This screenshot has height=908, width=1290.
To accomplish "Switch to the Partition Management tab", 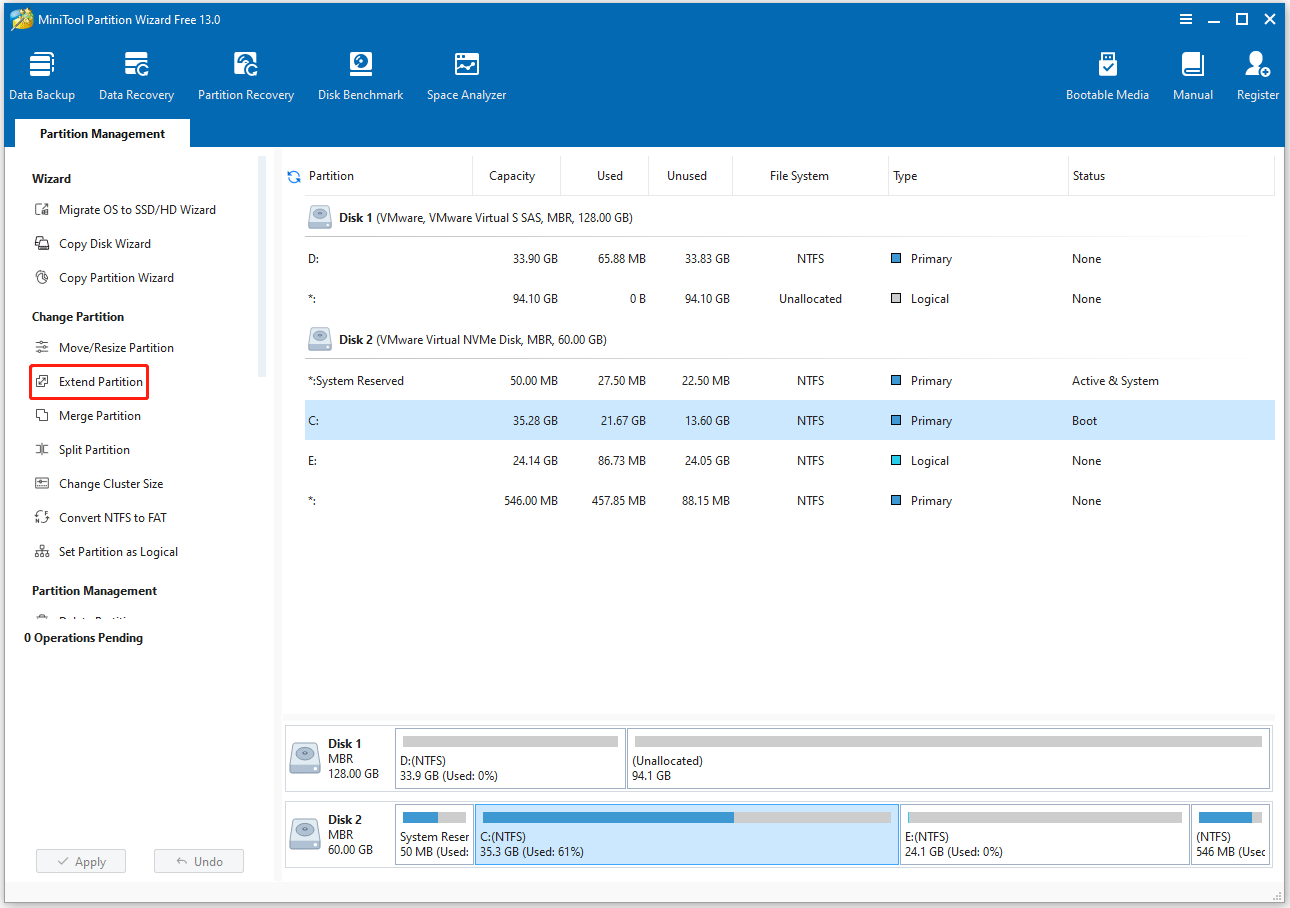I will pos(101,133).
